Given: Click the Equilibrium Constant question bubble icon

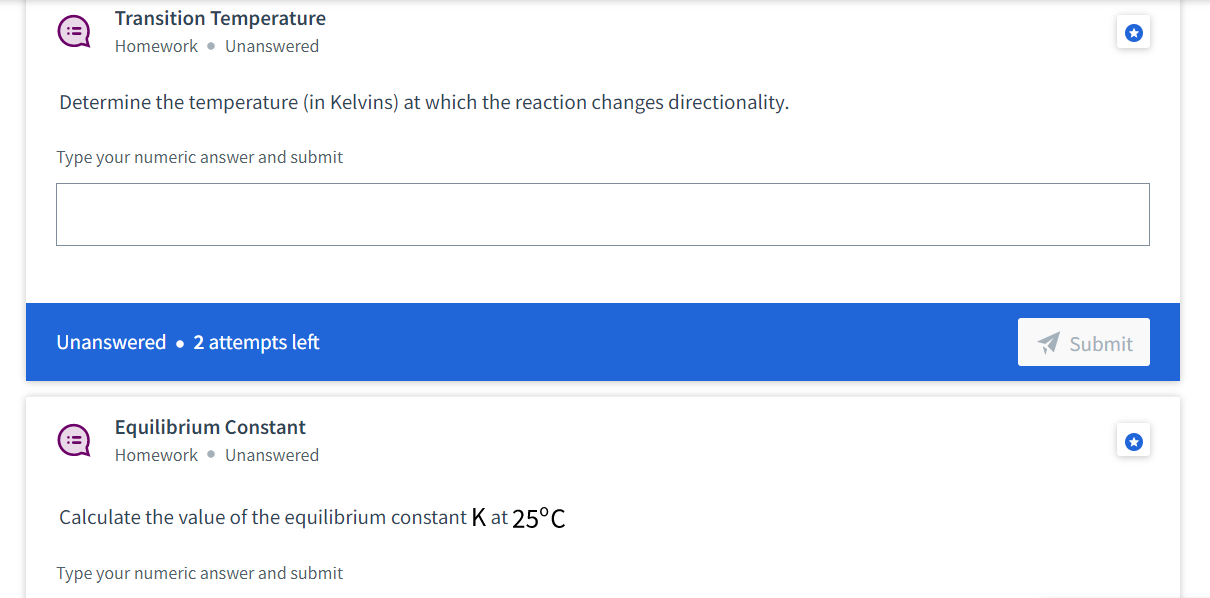Looking at the screenshot, I should pyautogui.click(x=74, y=440).
